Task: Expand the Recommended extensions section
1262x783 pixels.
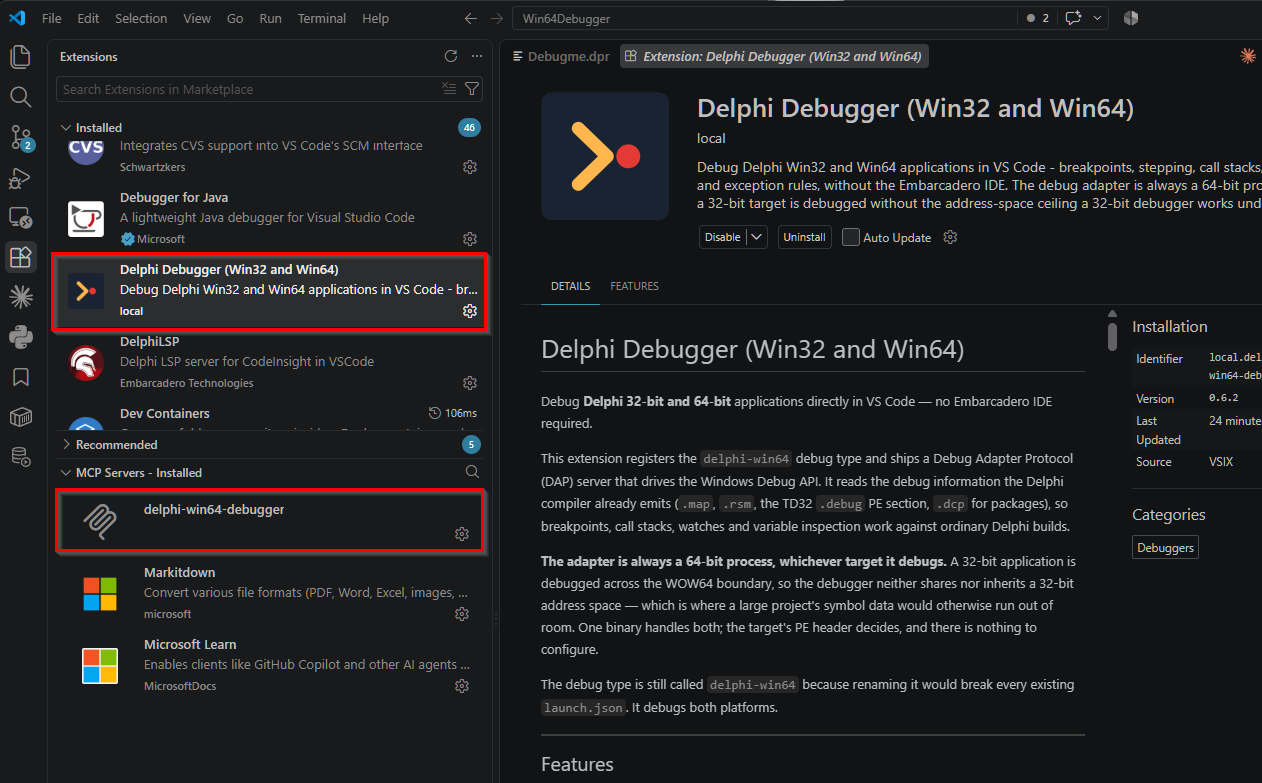Action: pos(66,444)
